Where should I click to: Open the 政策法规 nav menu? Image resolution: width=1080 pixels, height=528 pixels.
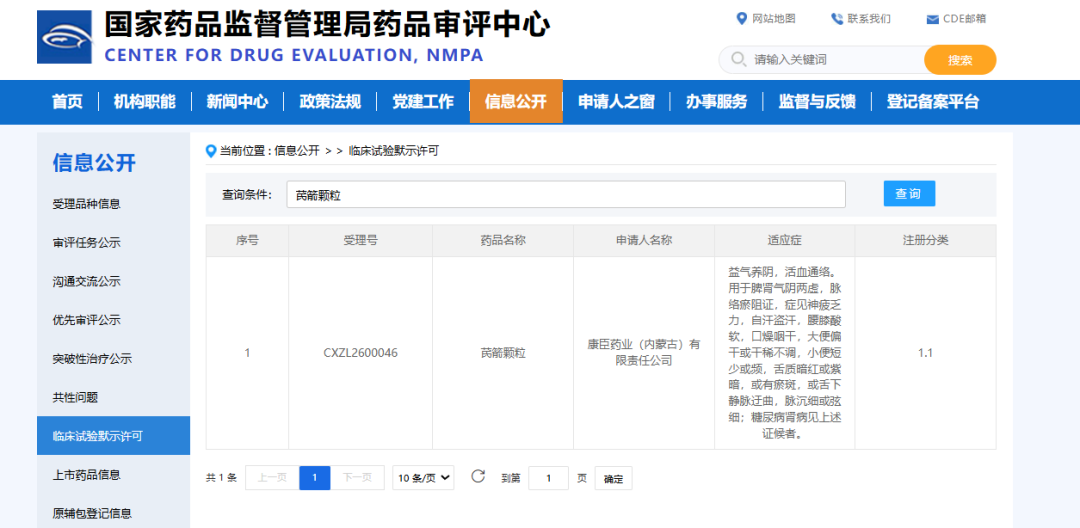[x=330, y=102]
